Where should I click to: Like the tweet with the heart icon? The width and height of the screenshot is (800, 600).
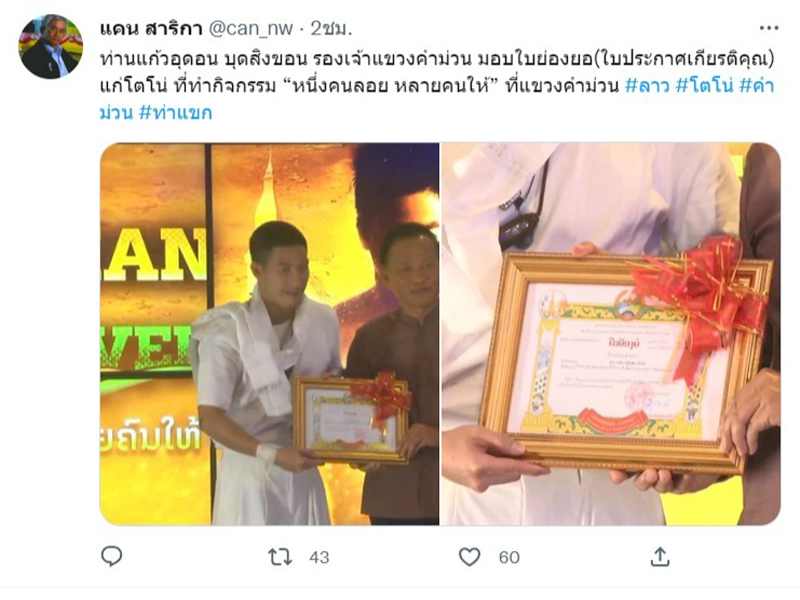point(469,557)
